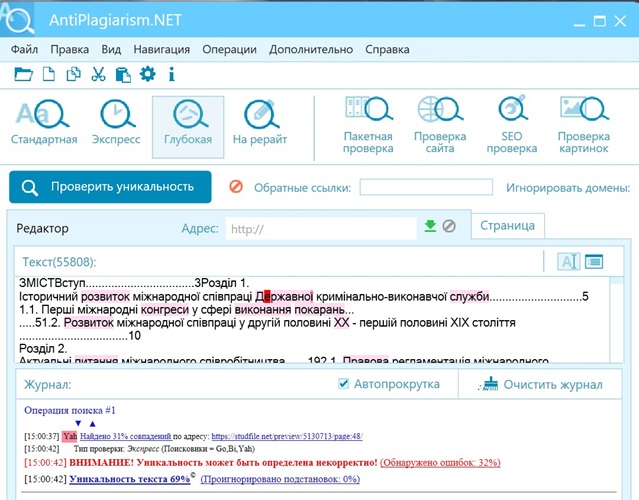Image resolution: width=639 pixels, height=500 pixels.
Task: Paste text with the clipboard icon
Action: (x=123, y=75)
